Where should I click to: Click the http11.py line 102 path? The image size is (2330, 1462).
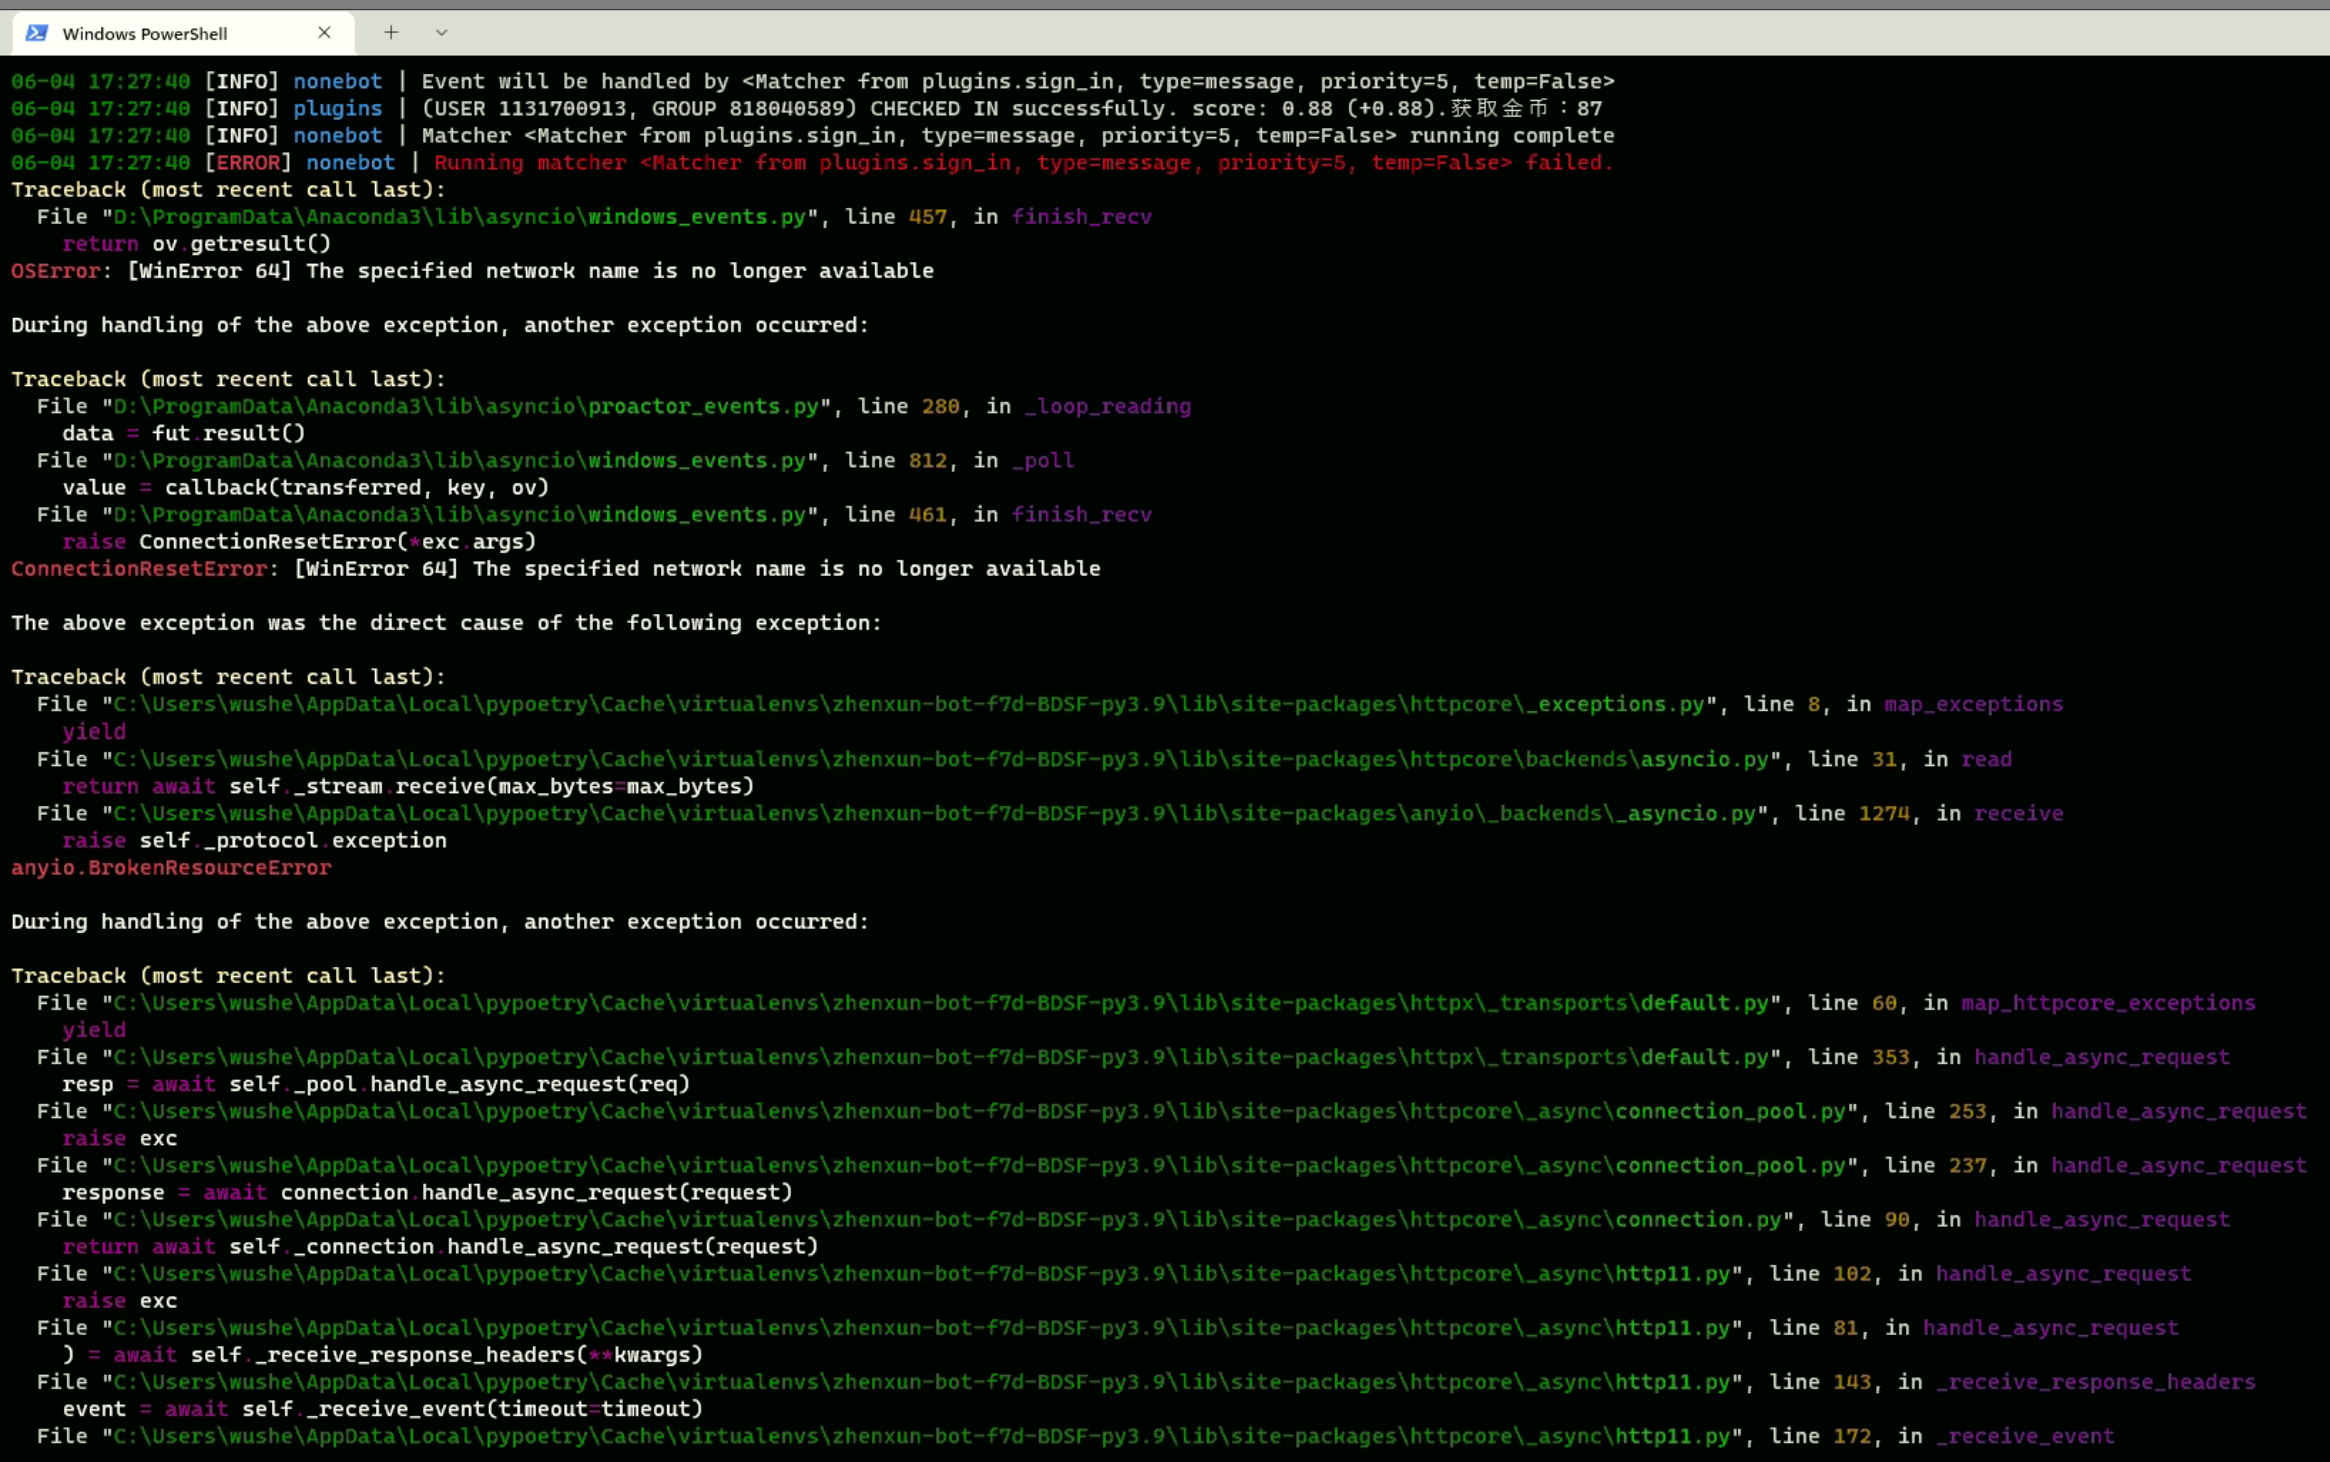(x=1114, y=1274)
